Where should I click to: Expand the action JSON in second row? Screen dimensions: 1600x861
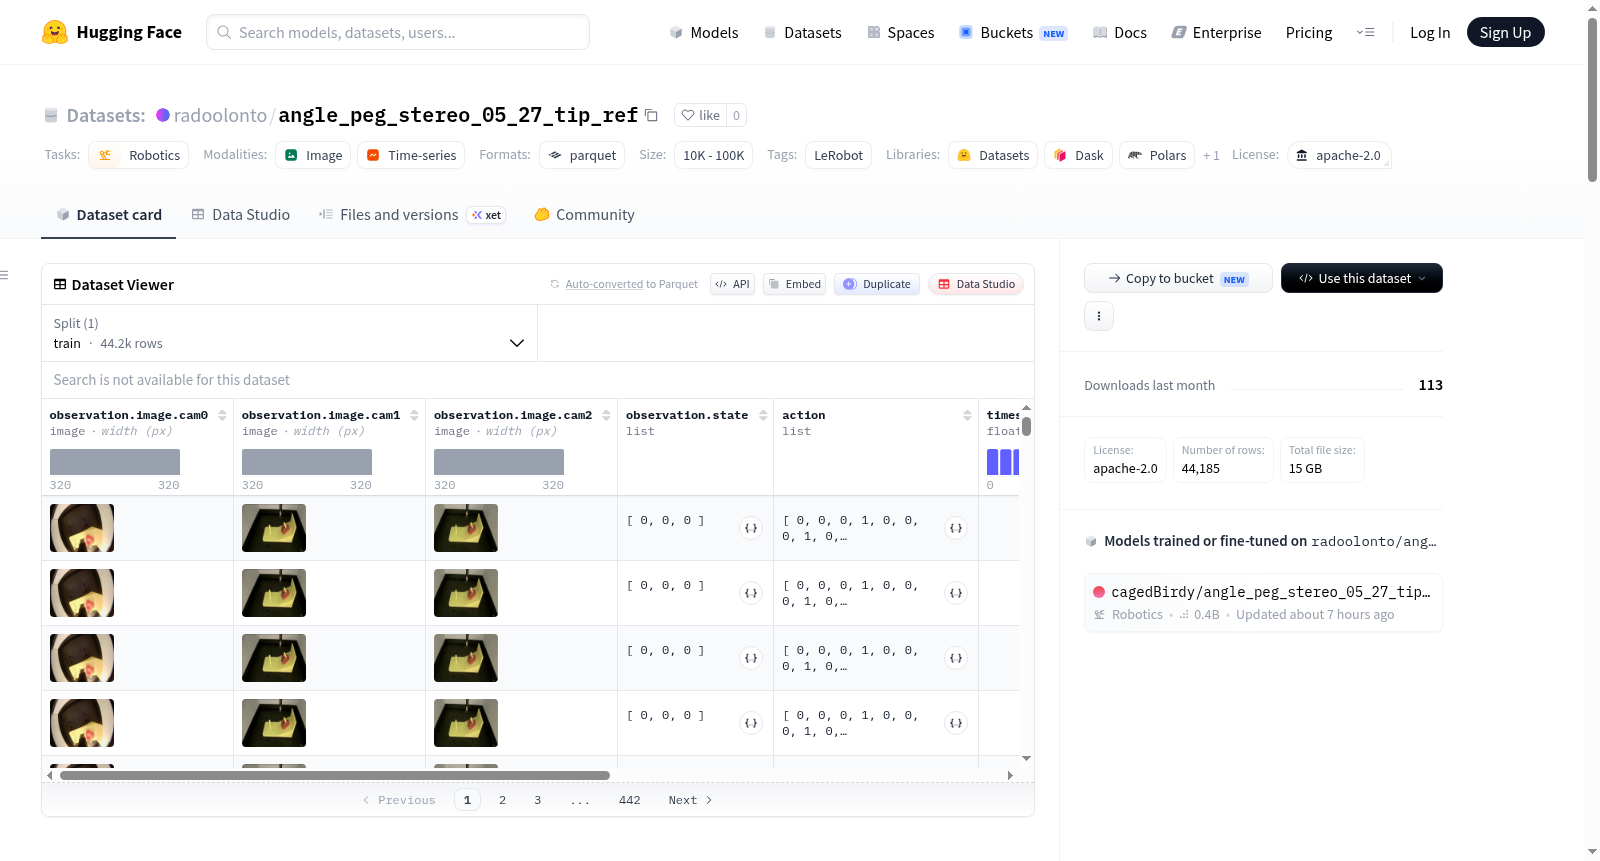click(x=956, y=593)
